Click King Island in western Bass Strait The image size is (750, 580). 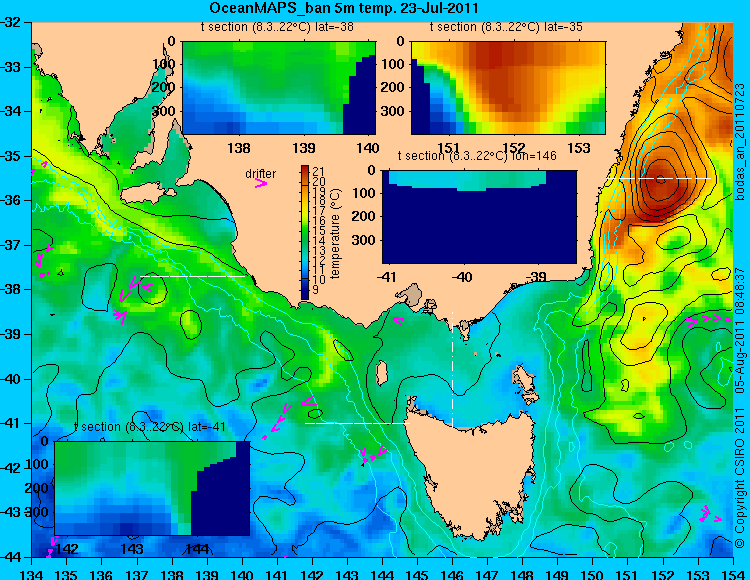[382, 373]
